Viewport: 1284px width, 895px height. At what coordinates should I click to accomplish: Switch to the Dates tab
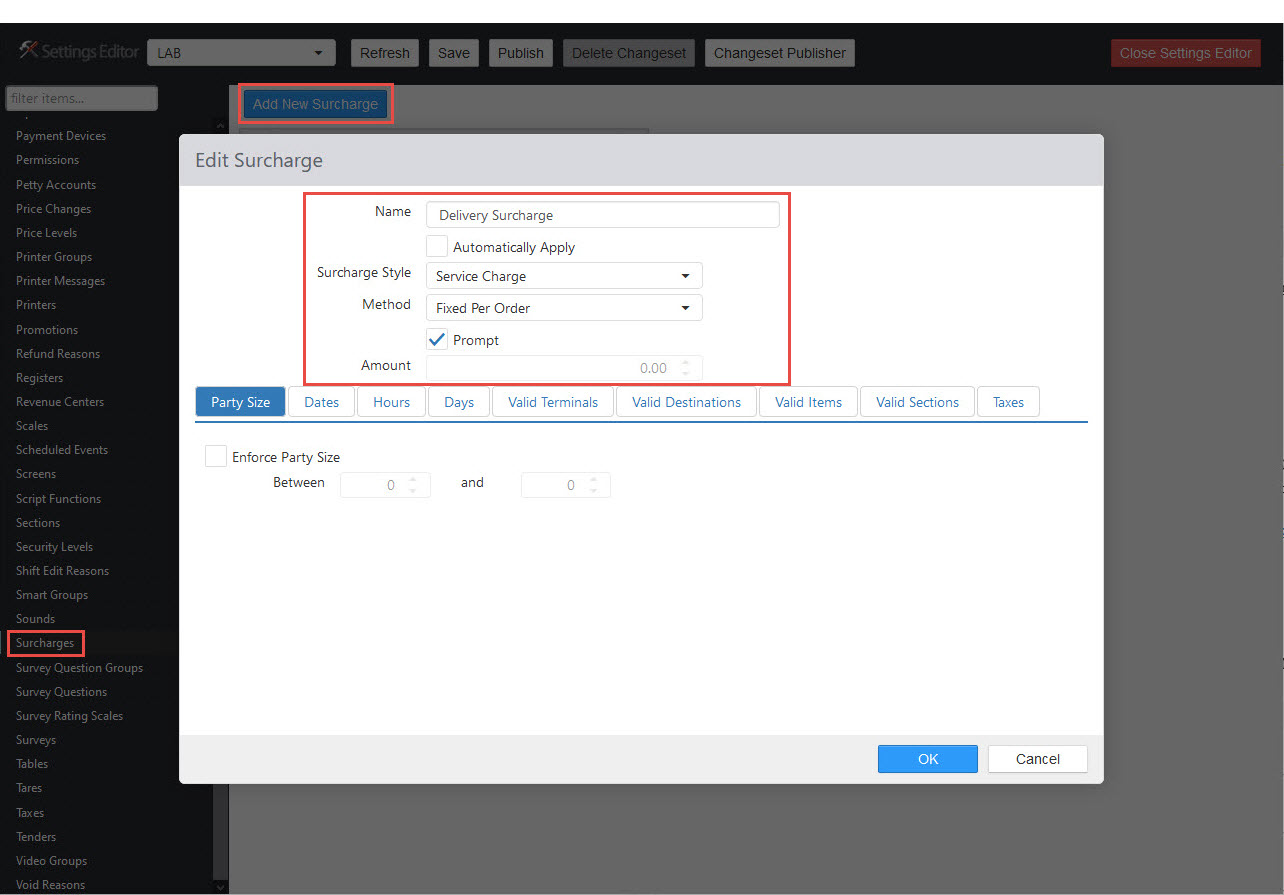point(322,402)
